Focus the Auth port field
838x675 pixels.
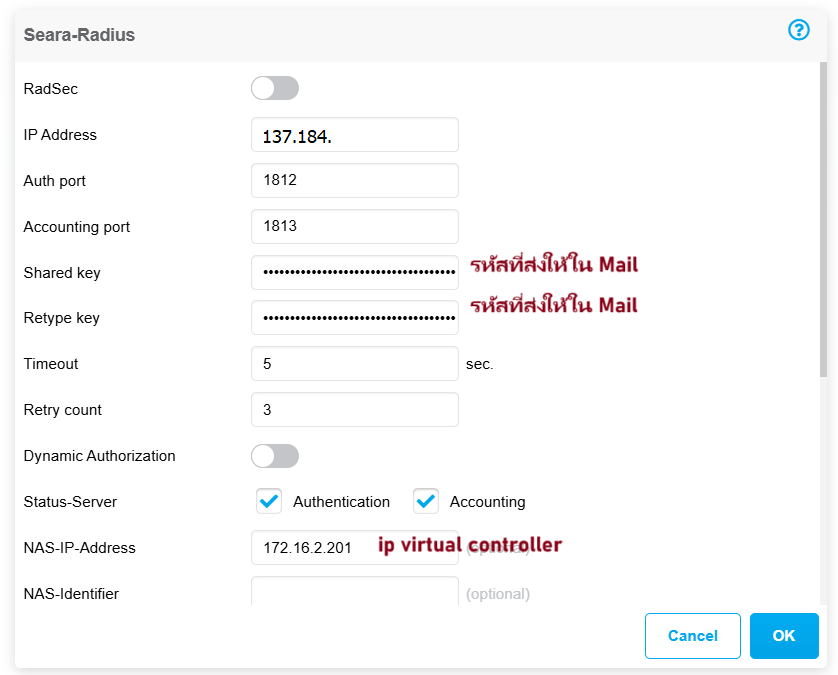coord(355,181)
